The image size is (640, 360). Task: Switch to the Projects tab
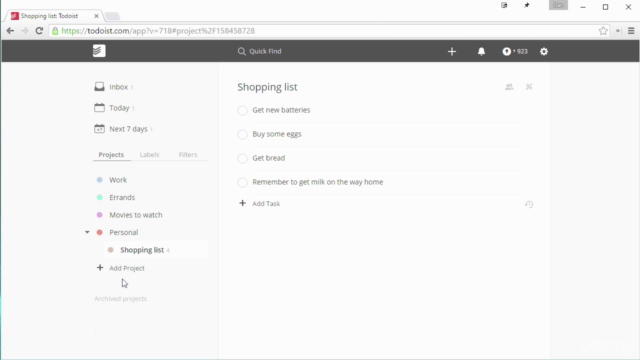(x=111, y=155)
